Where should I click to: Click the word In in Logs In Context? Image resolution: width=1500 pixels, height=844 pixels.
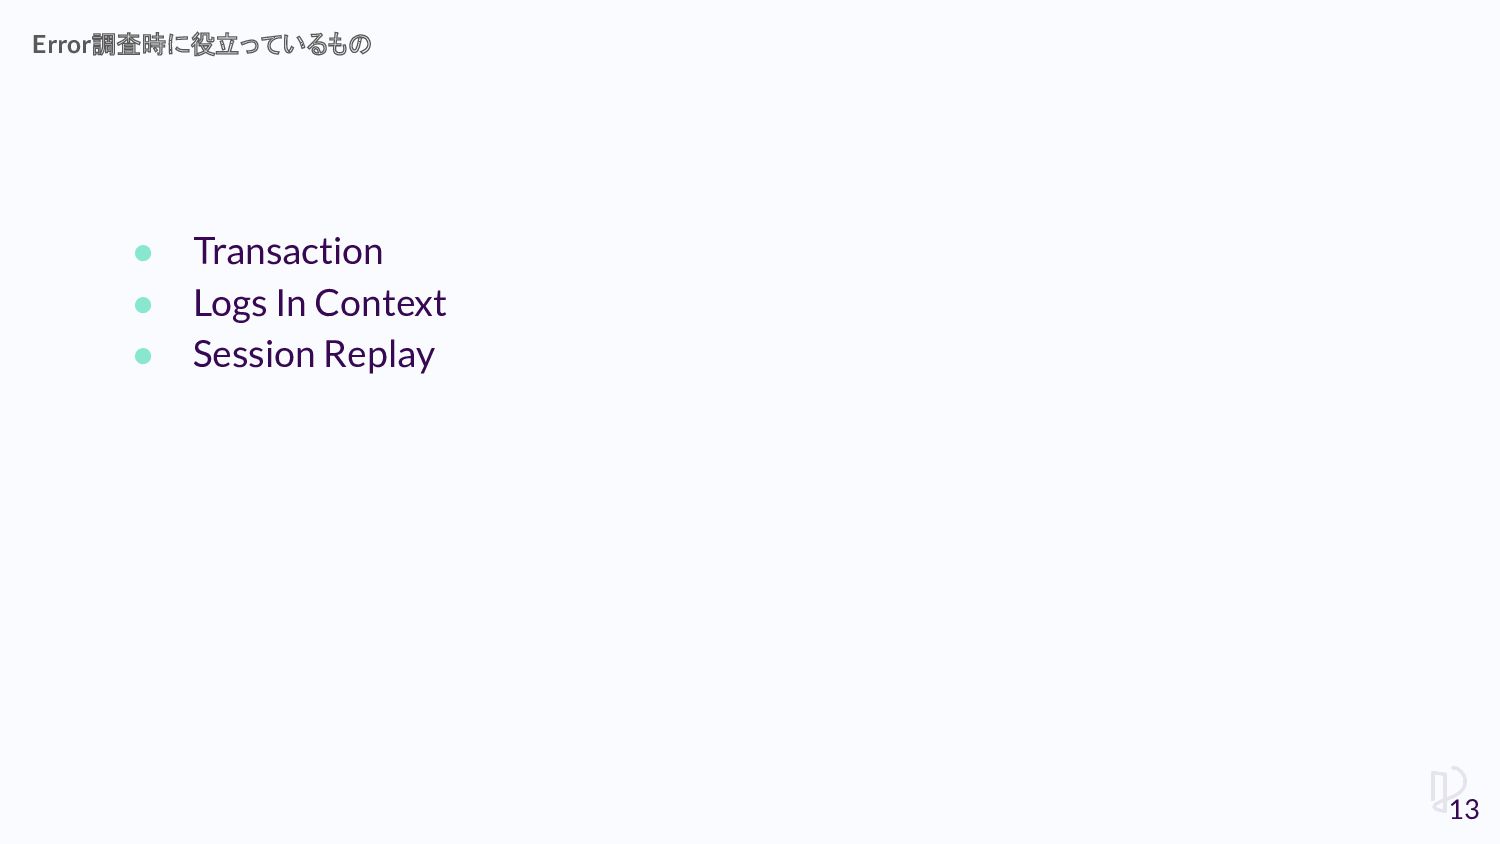pyautogui.click(x=290, y=303)
